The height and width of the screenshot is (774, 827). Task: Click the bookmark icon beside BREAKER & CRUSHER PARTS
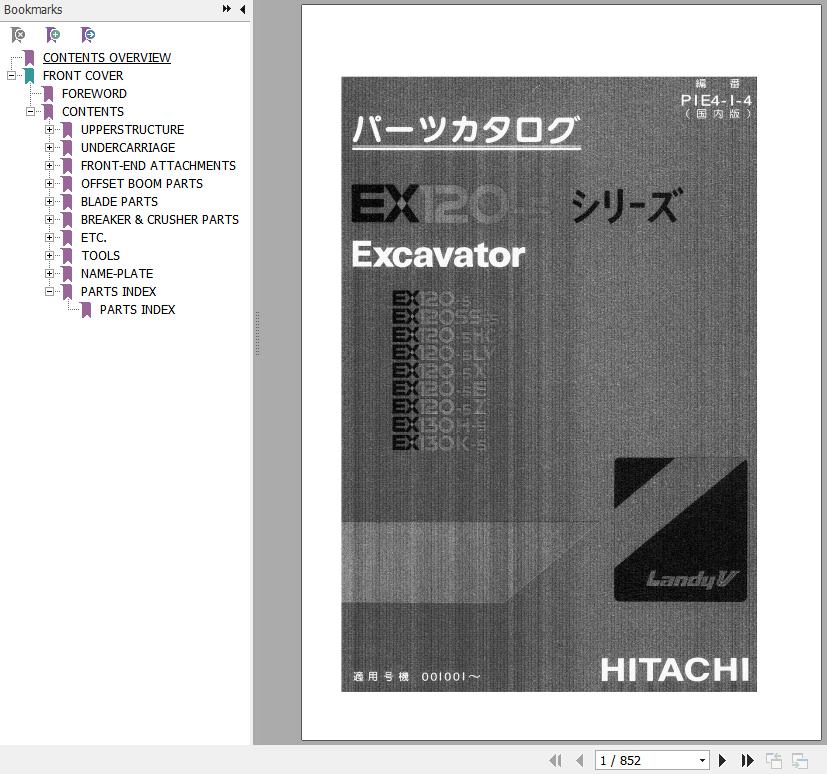[67, 219]
